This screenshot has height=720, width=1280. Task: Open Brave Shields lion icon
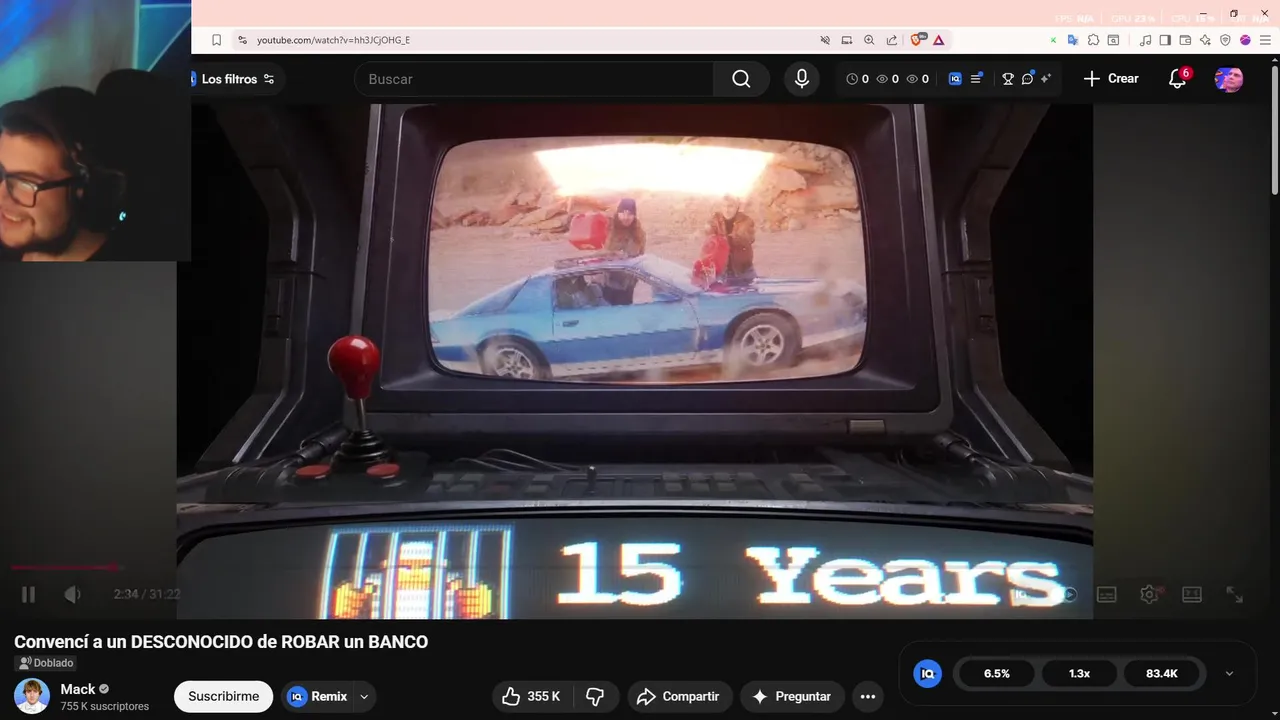tap(917, 40)
